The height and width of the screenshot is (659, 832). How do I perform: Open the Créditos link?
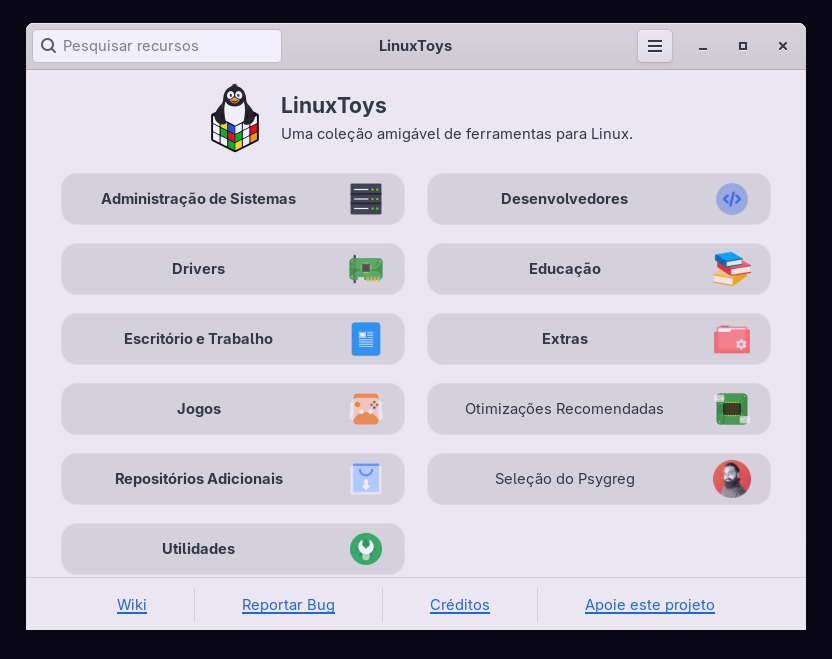point(460,605)
